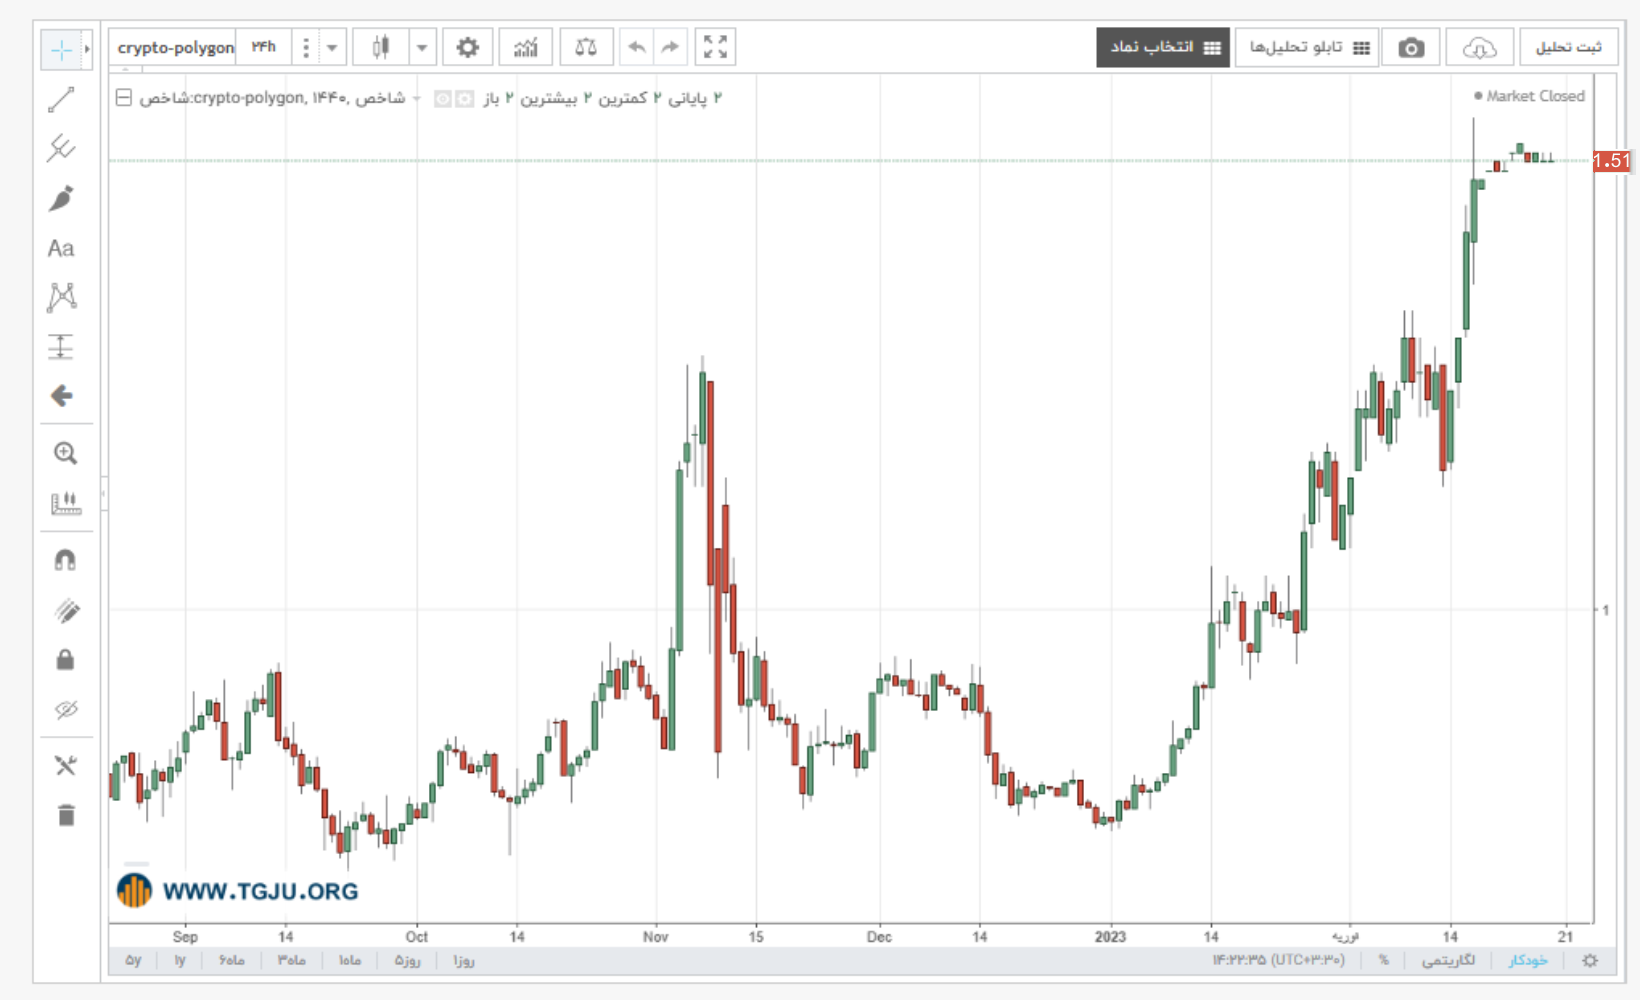Click the compare scales icon

[x=586, y=47]
